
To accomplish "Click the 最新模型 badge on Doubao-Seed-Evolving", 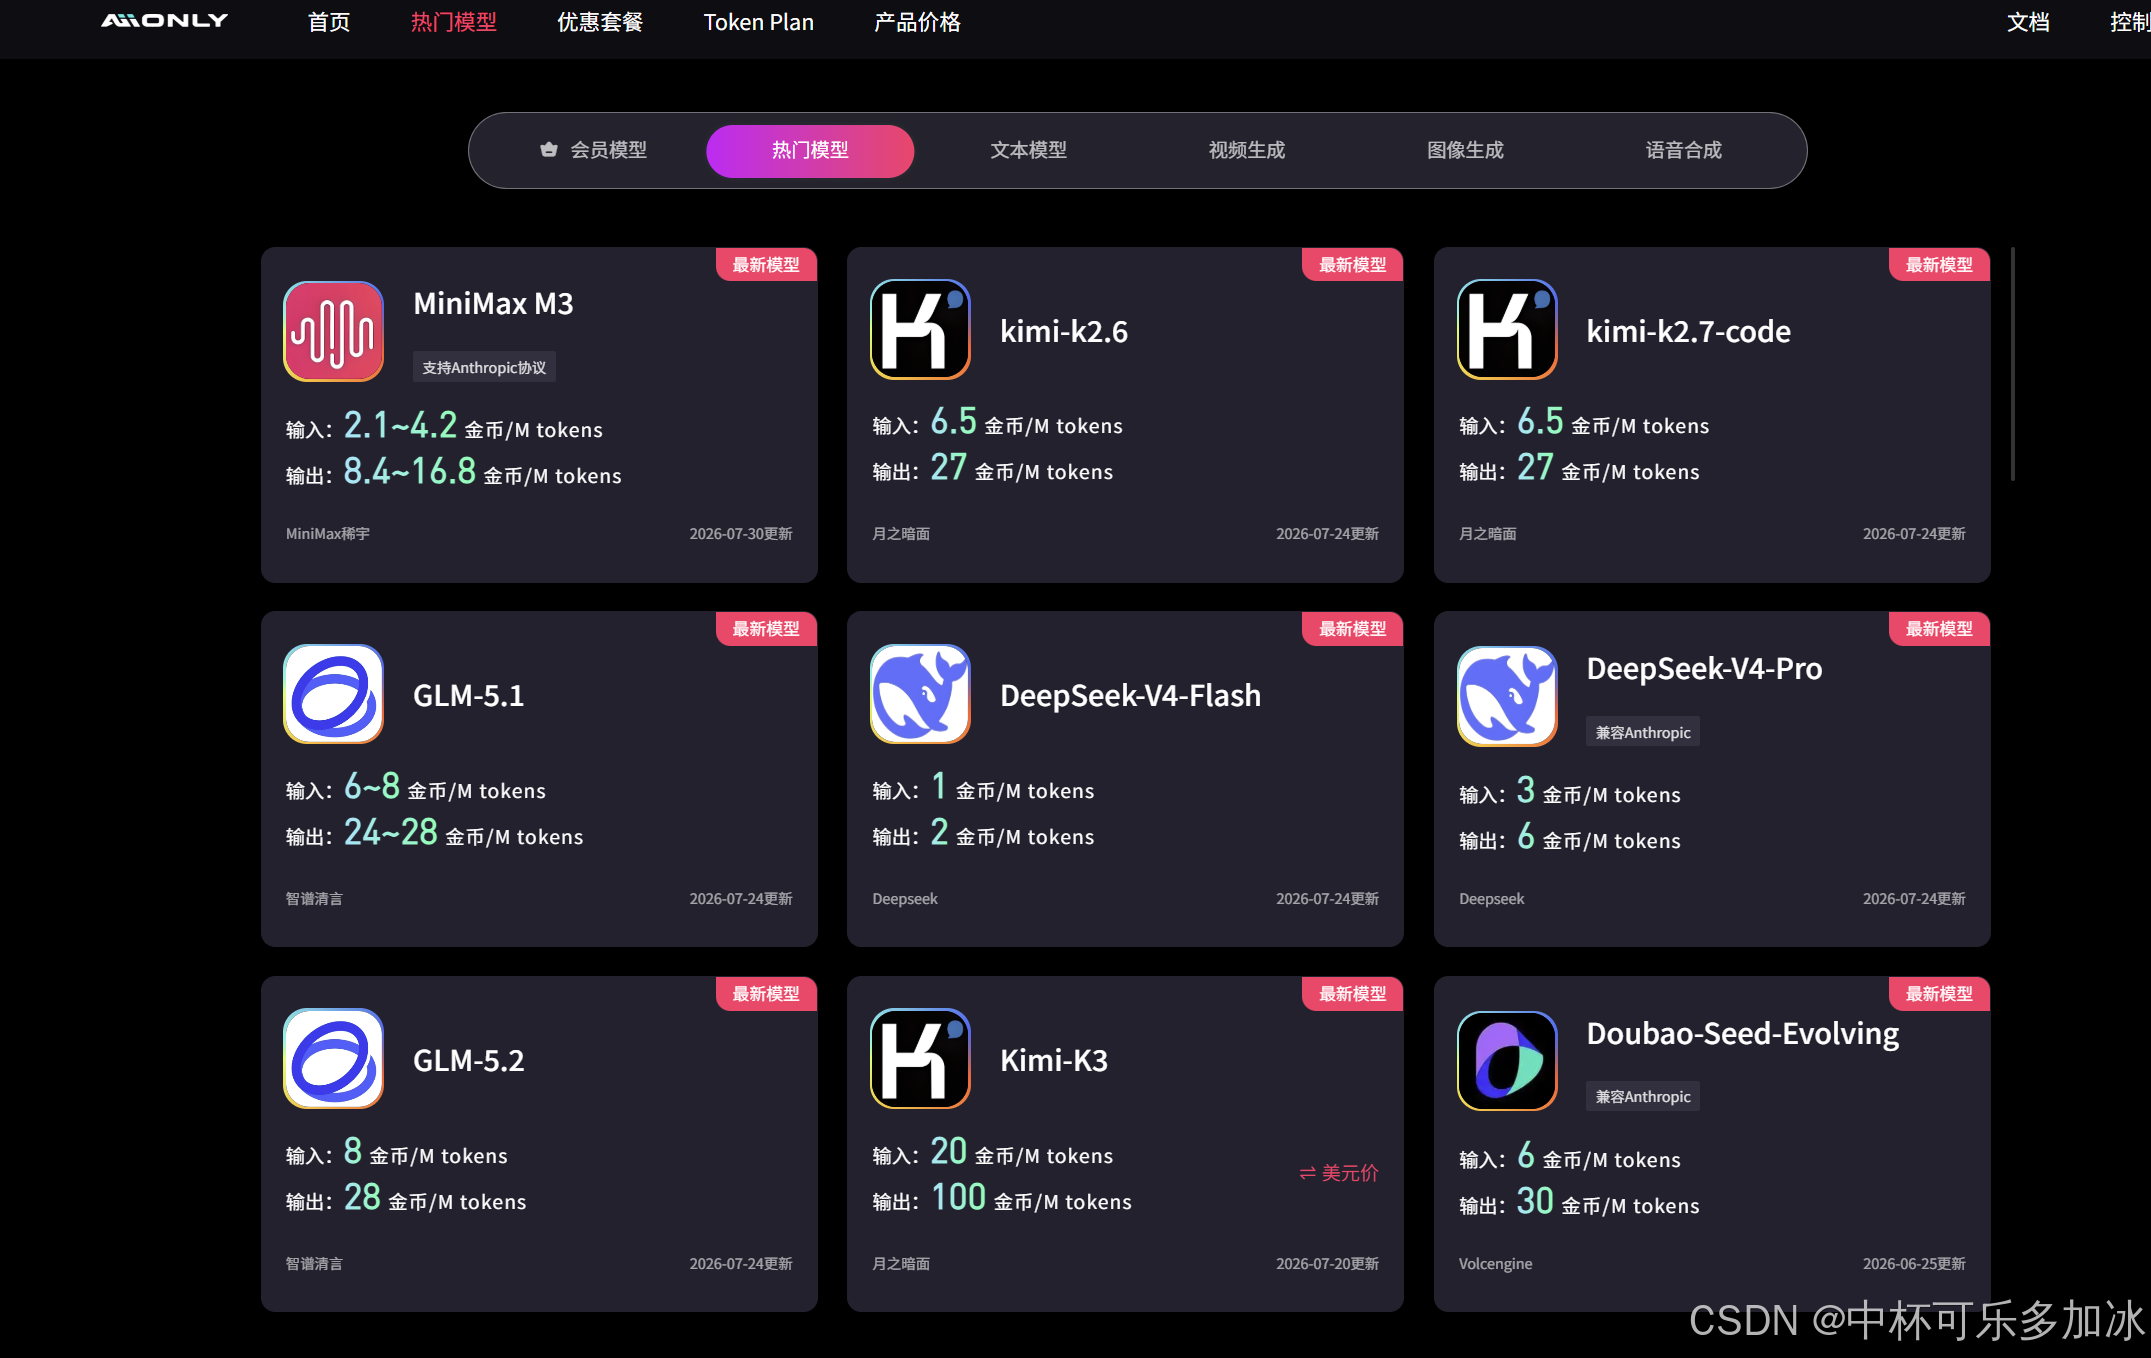I will point(1940,993).
